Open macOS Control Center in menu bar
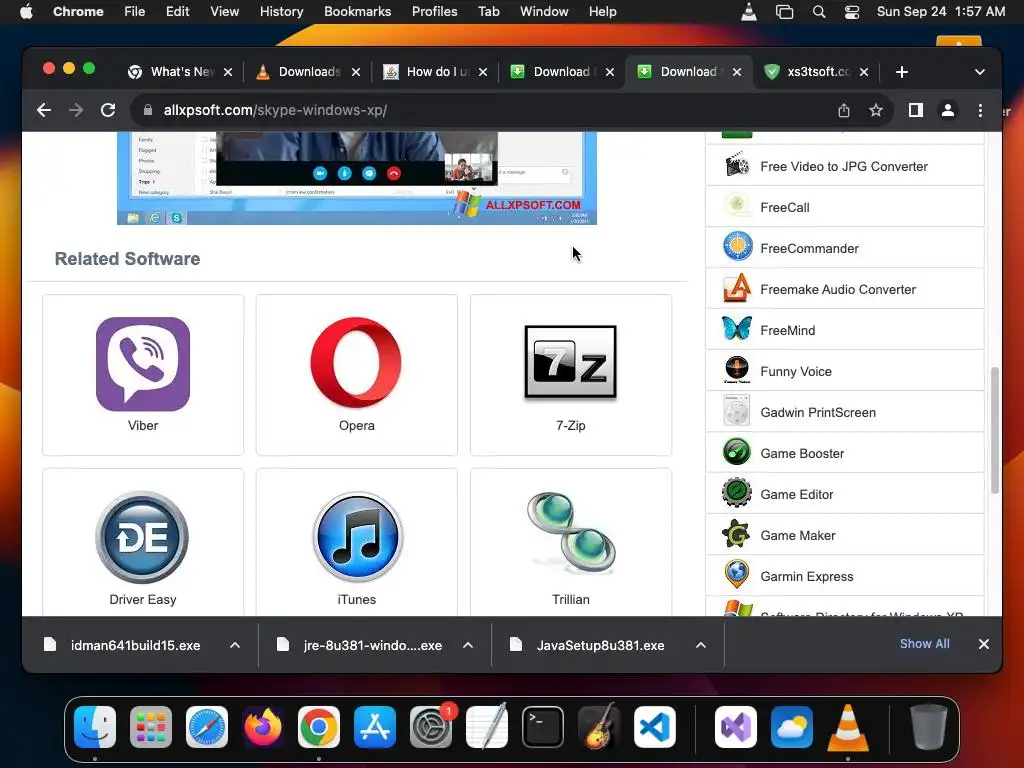The width and height of the screenshot is (1024, 768). (x=852, y=12)
